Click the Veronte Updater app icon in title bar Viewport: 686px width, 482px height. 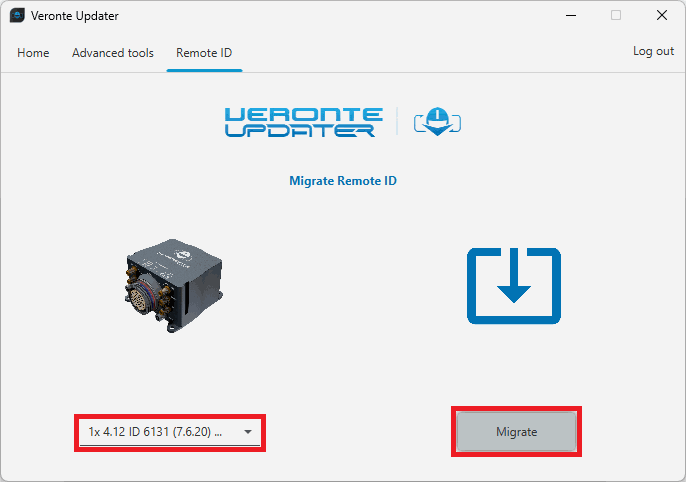pos(17,16)
